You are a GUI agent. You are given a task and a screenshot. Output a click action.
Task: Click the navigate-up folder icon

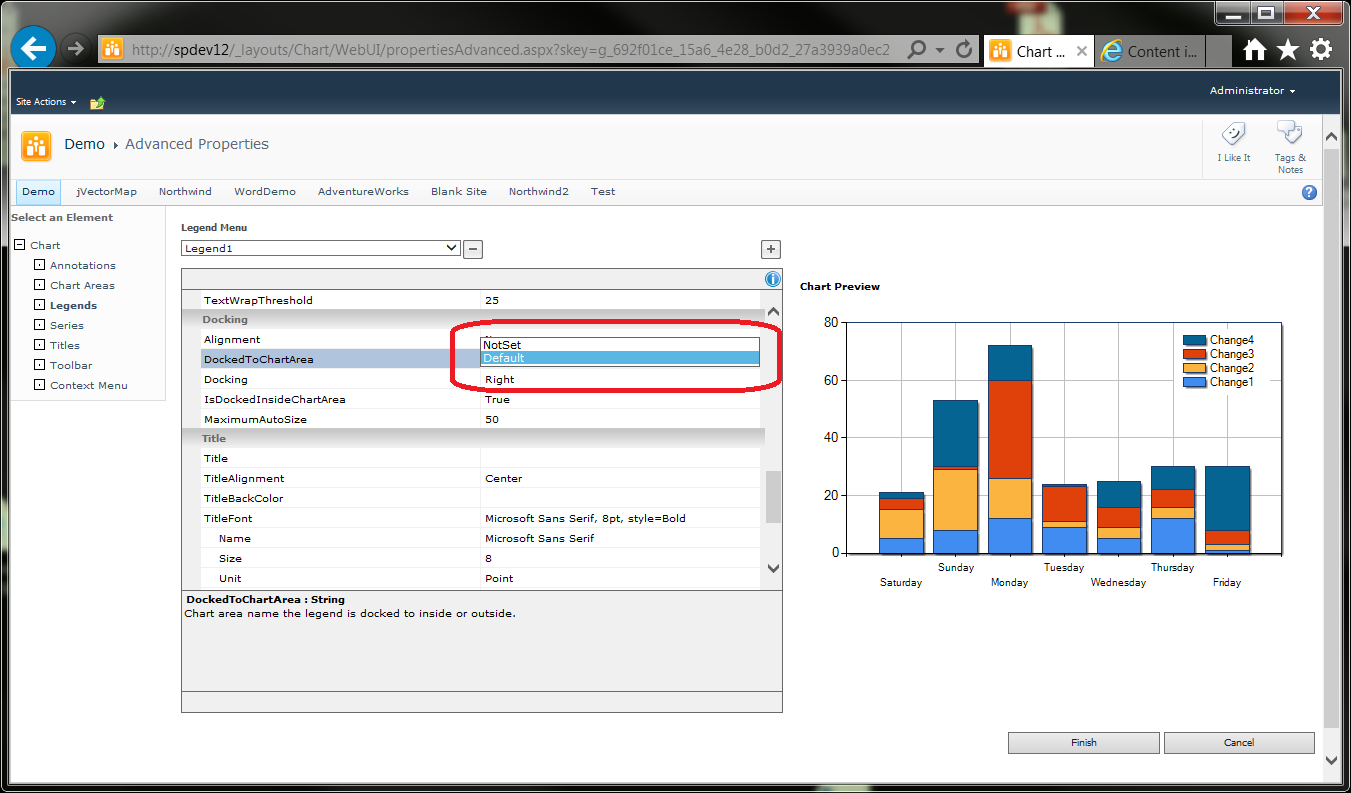pyautogui.click(x=97, y=102)
